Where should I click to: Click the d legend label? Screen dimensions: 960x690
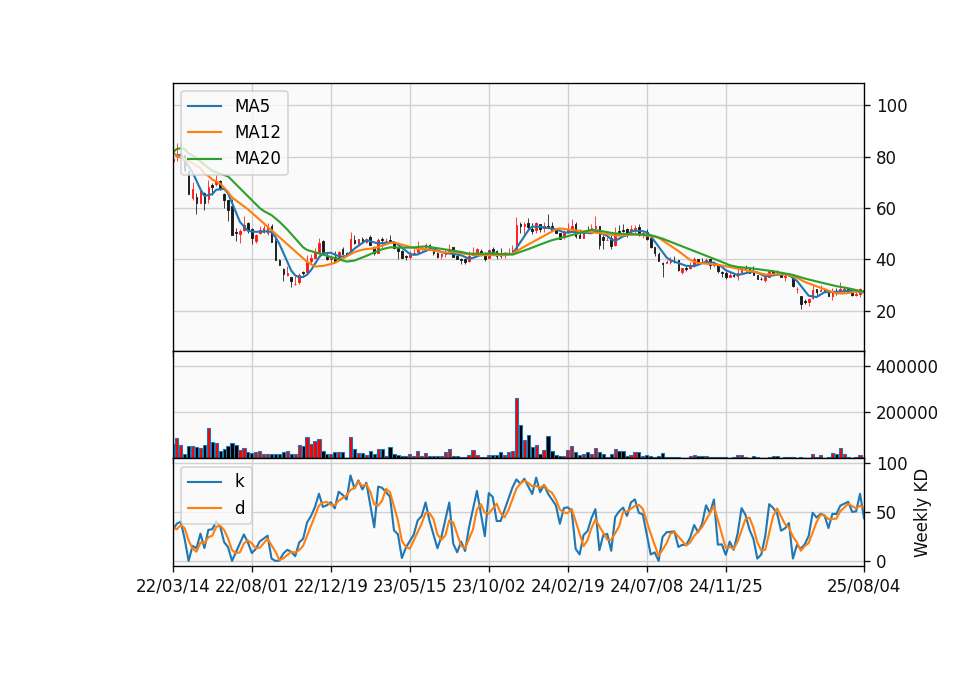[x=240, y=508]
